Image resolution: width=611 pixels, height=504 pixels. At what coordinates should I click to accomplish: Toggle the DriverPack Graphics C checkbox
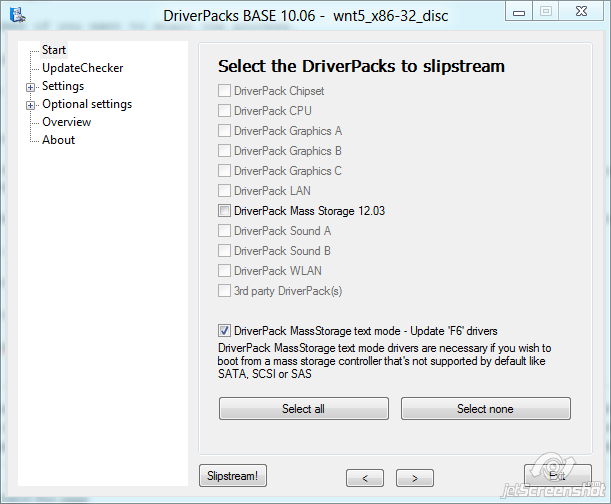(224, 171)
